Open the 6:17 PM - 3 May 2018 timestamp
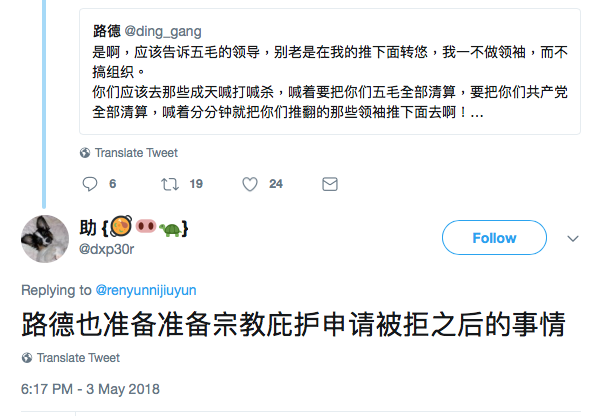This screenshot has width=611, height=416. 90,388
